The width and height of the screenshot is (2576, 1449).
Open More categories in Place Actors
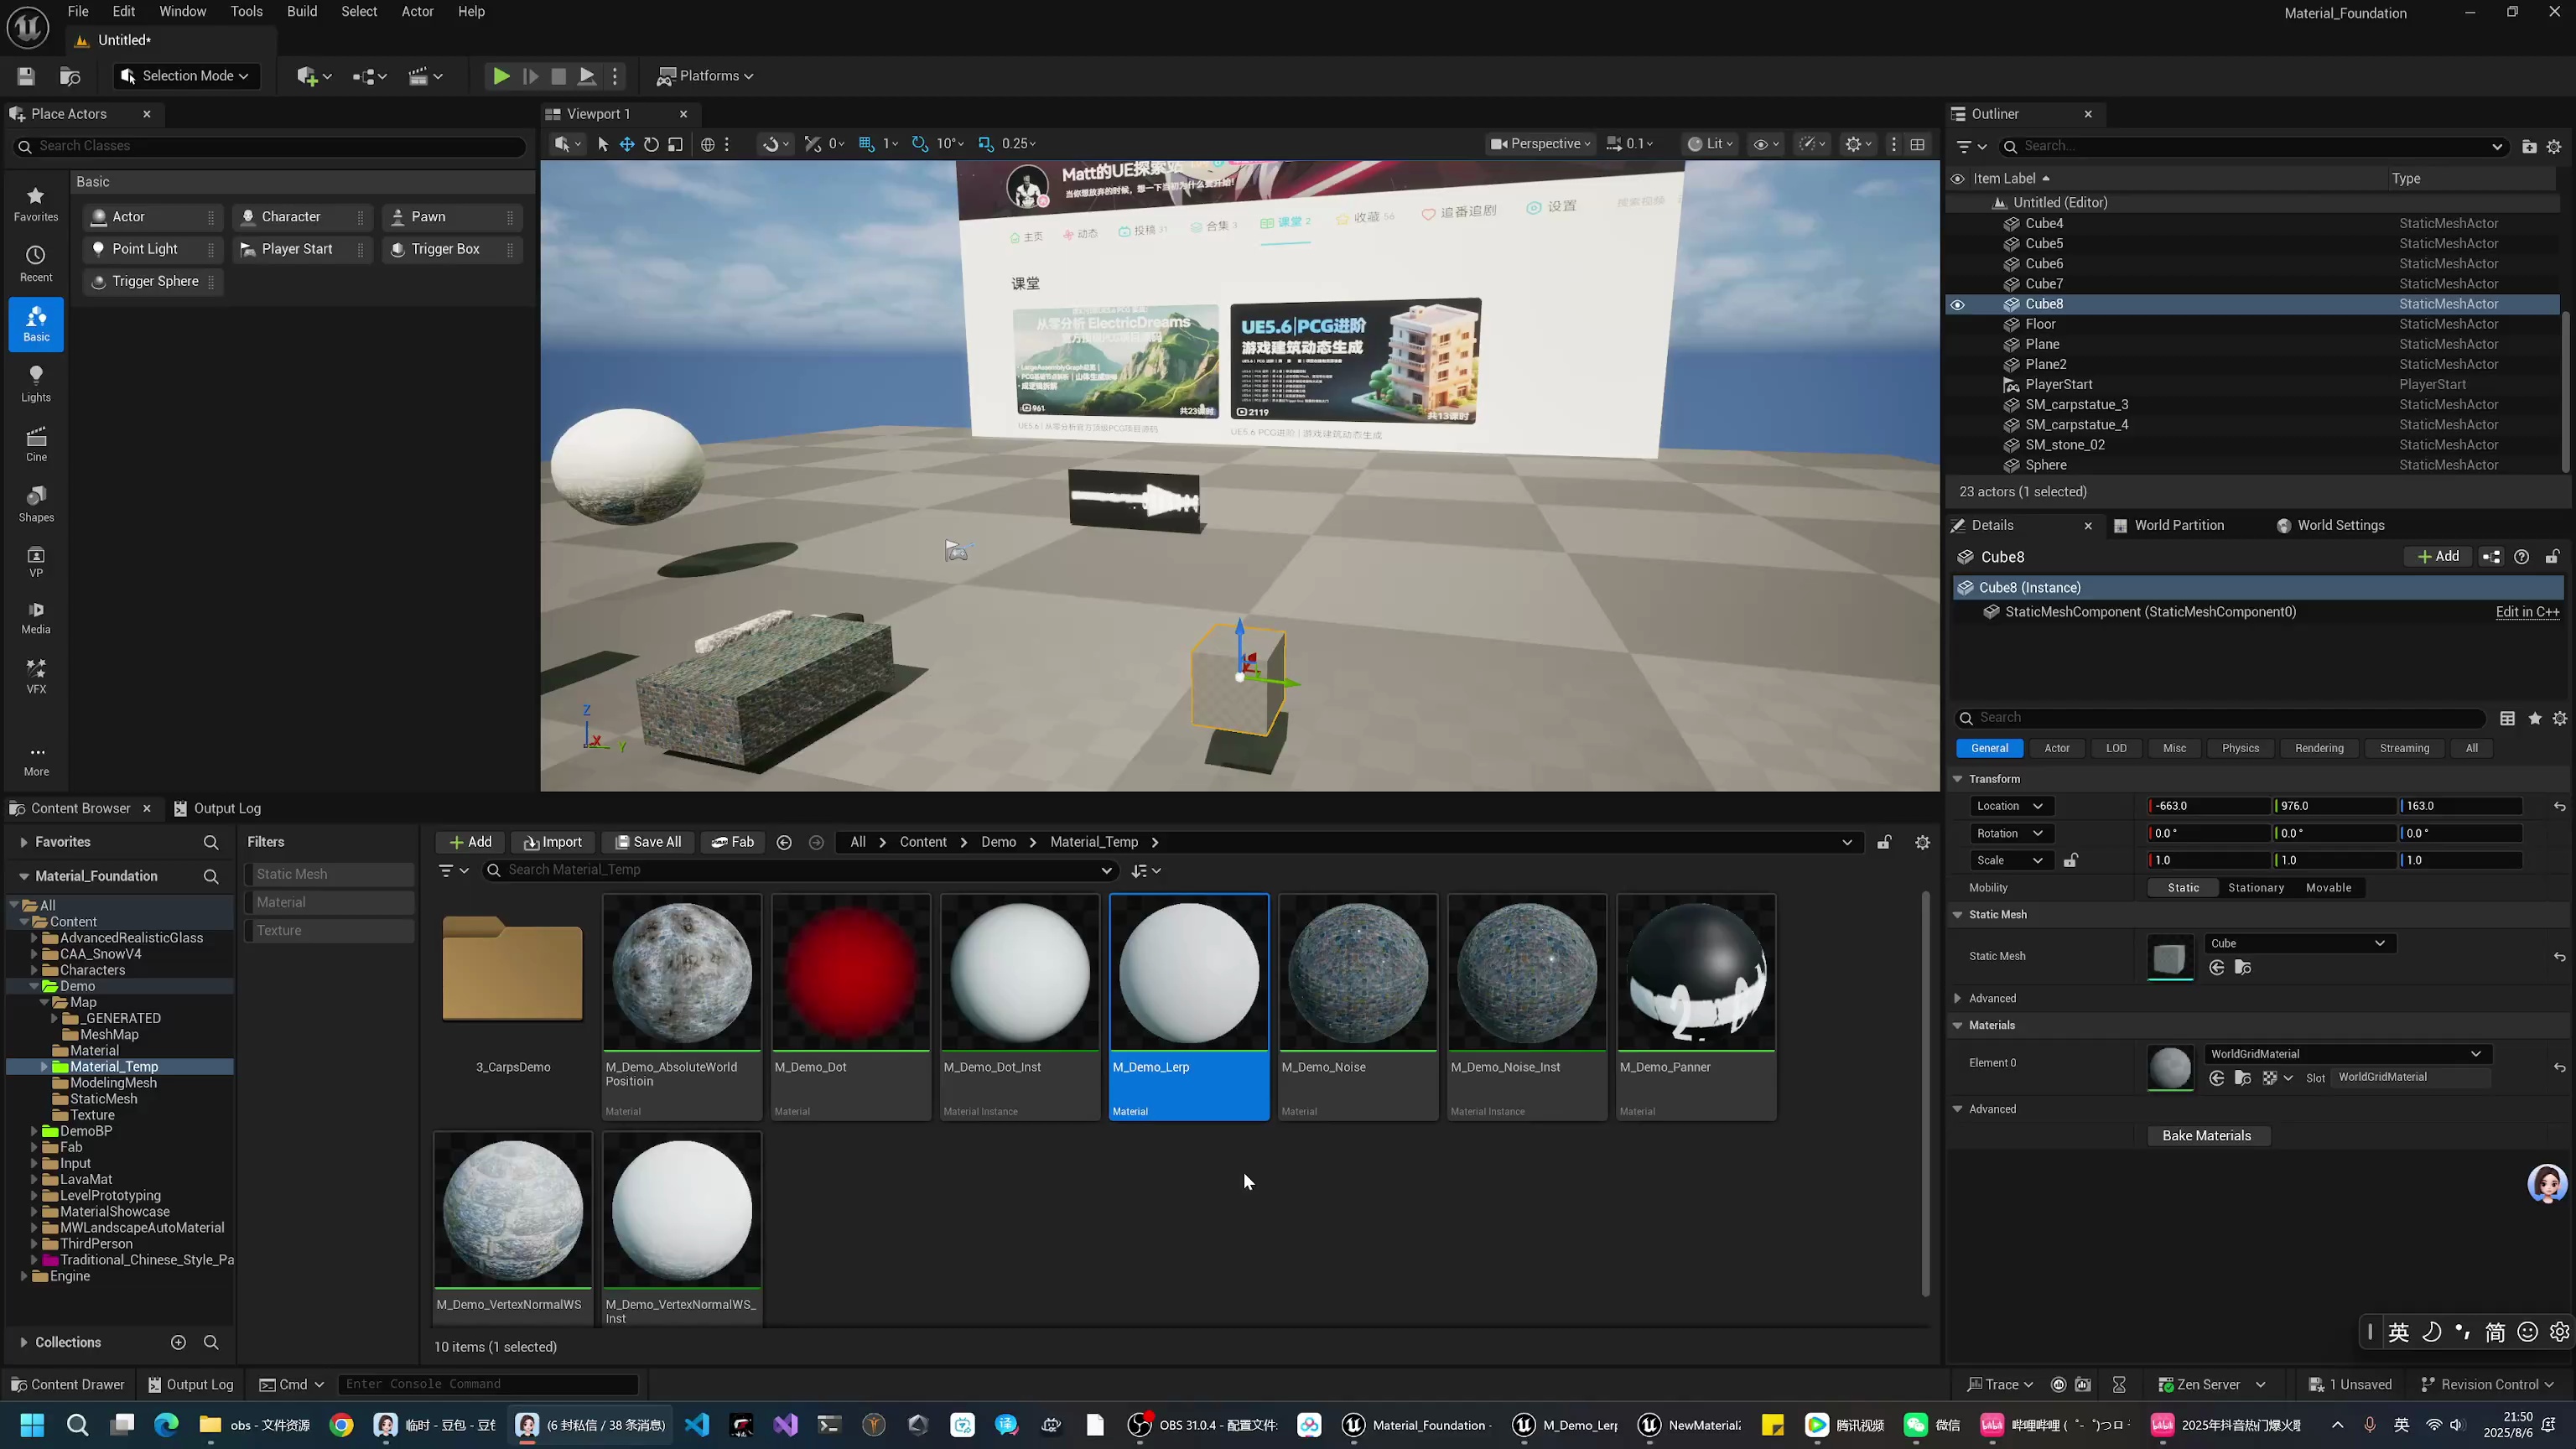(36, 760)
